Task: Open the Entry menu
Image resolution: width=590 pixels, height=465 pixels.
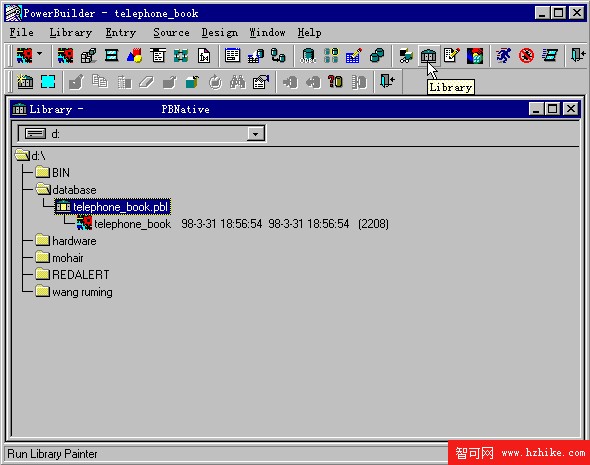Action: pyautogui.click(x=120, y=33)
